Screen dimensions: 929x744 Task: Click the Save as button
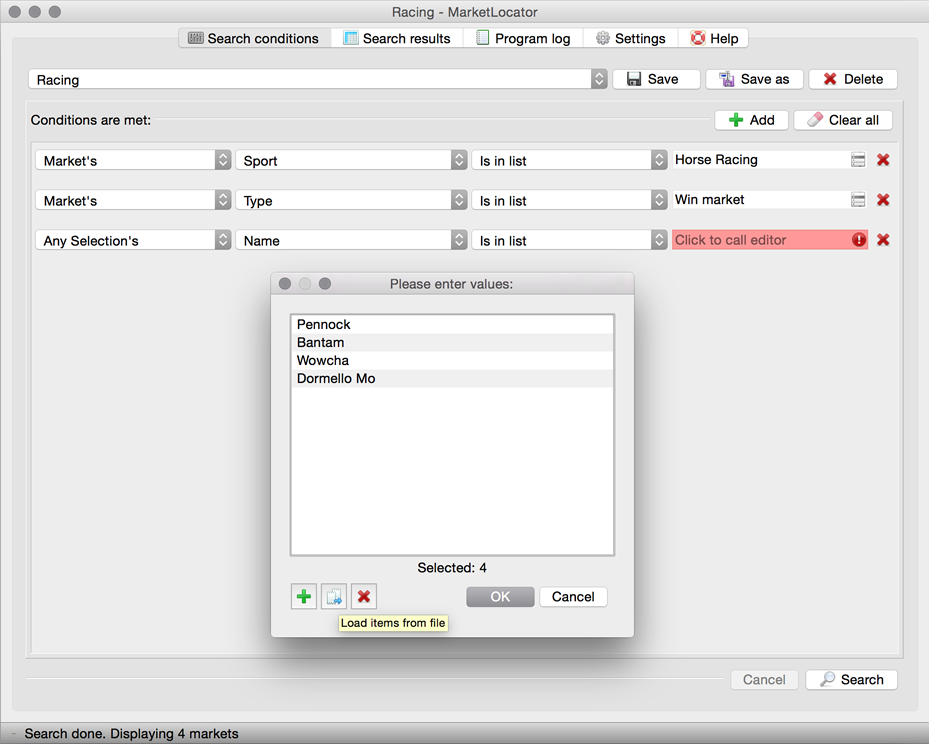pyautogui.click(x=754, y=79)
